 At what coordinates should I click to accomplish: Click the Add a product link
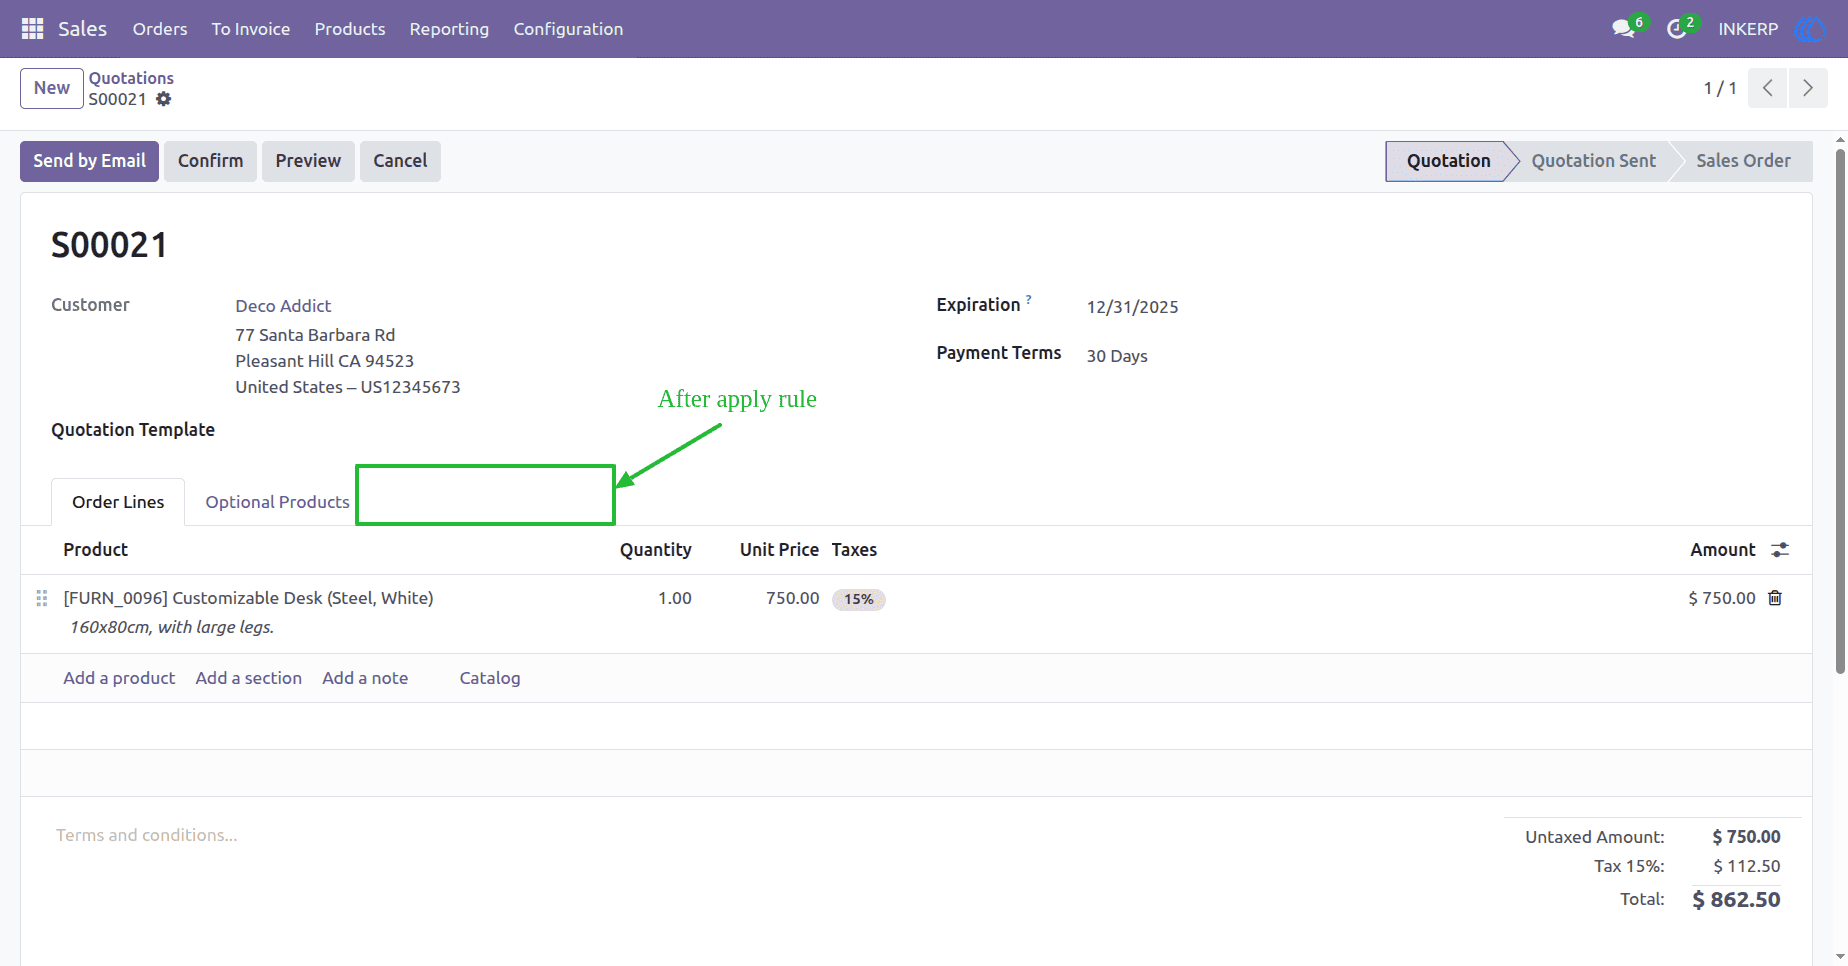click(x=119, y=678)
